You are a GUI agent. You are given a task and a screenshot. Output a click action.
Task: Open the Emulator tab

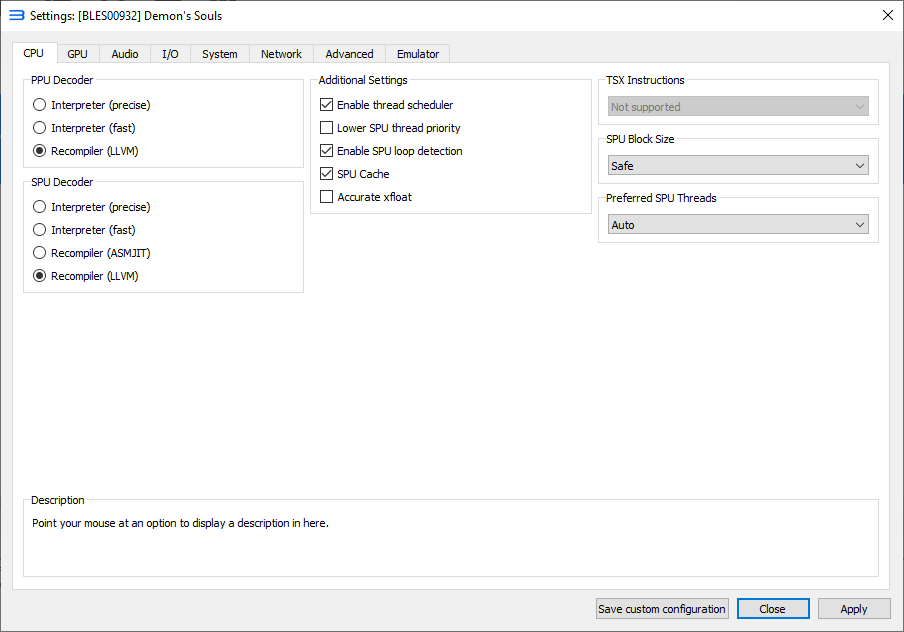click(417, 54)
